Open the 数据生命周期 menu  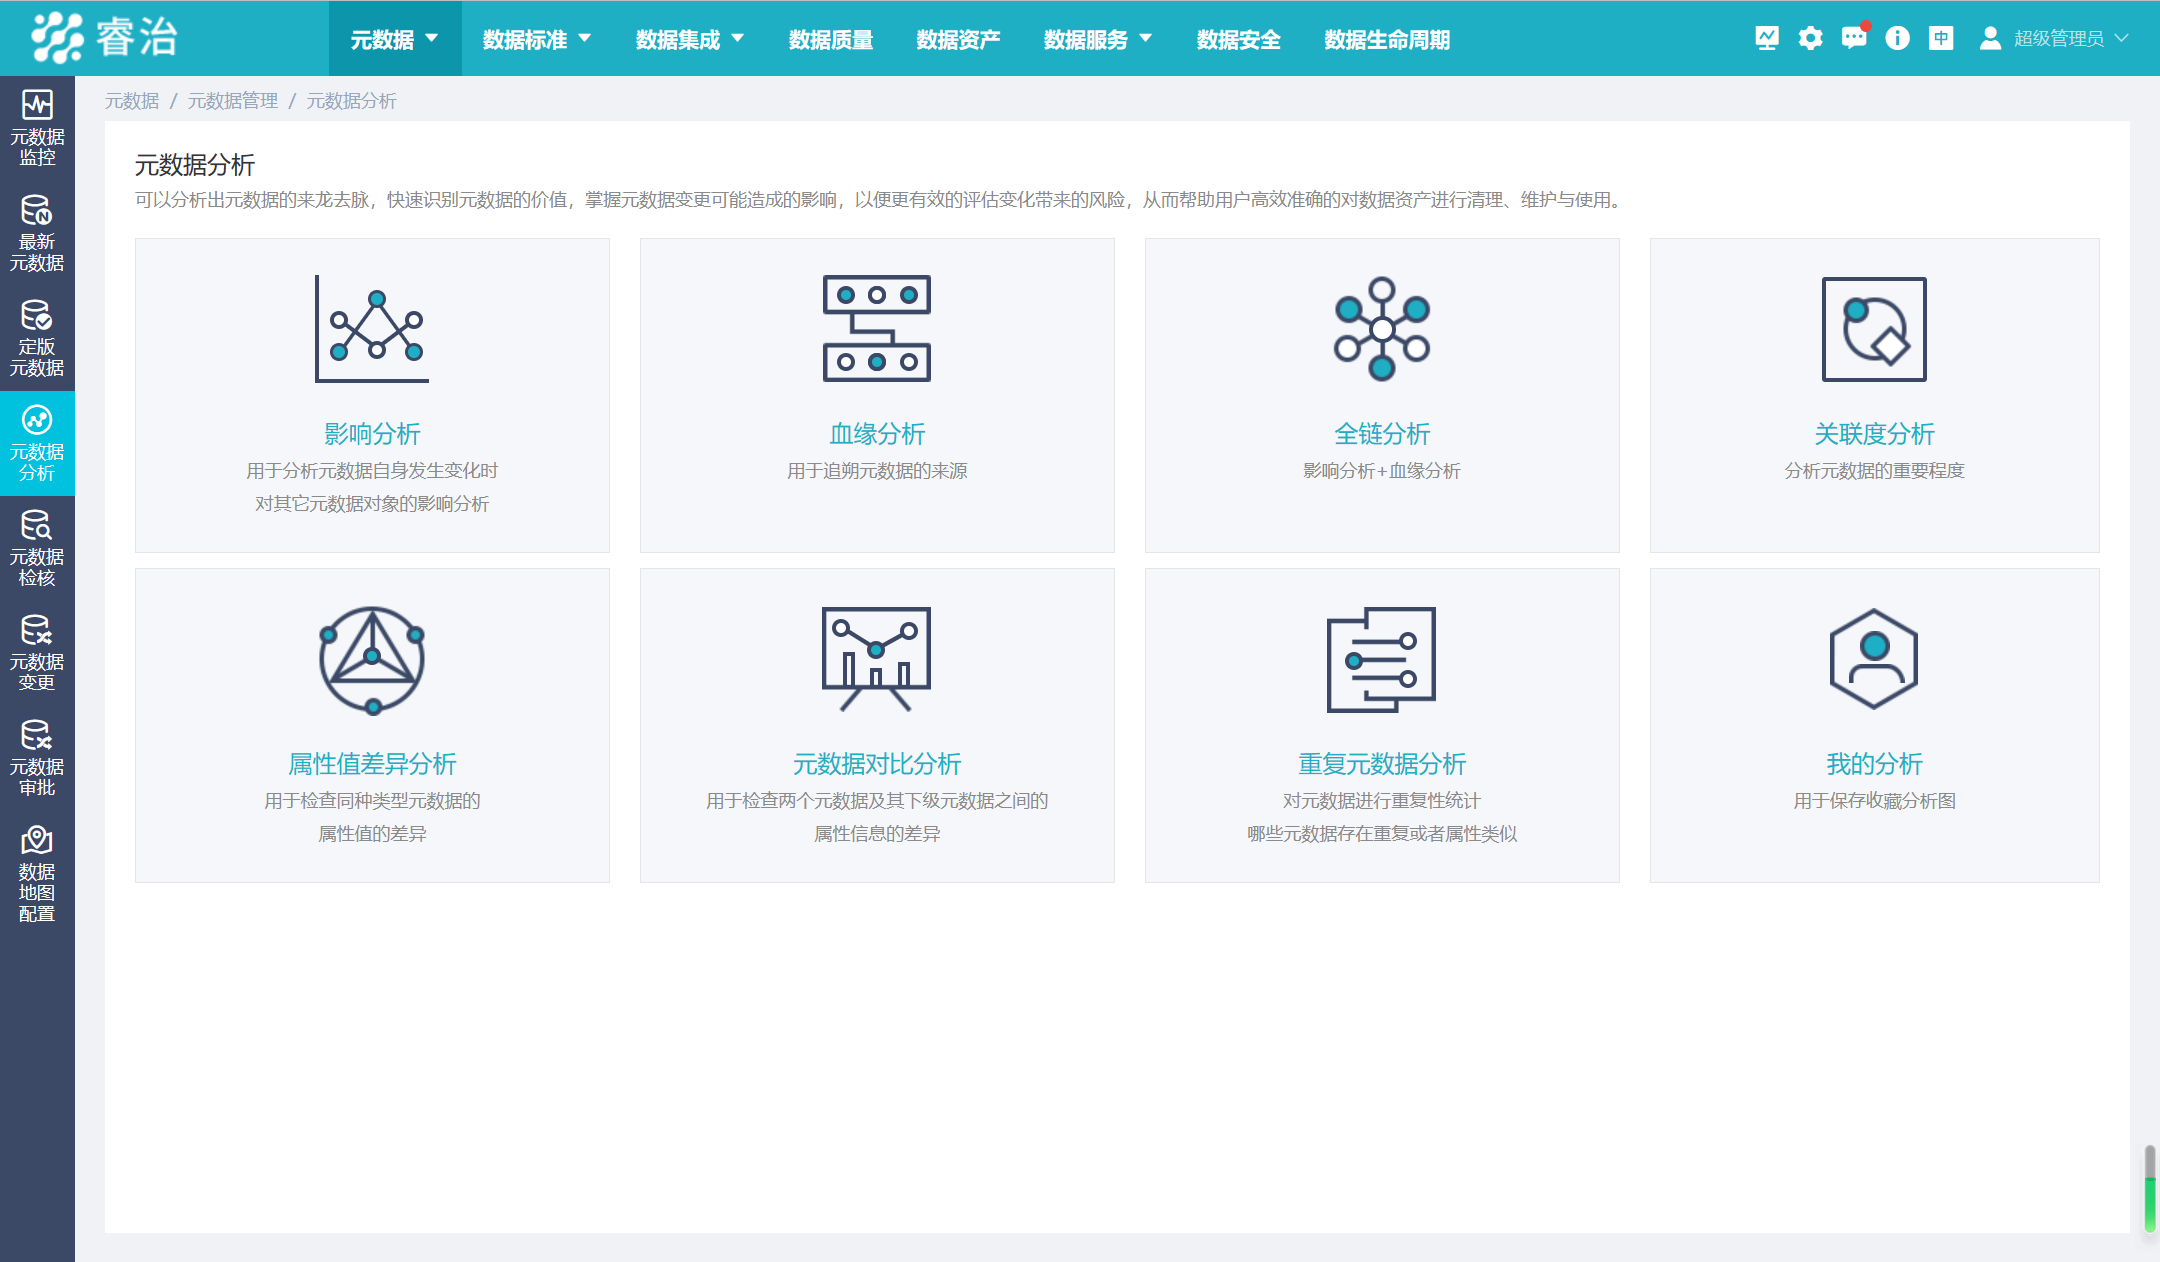1387,39
